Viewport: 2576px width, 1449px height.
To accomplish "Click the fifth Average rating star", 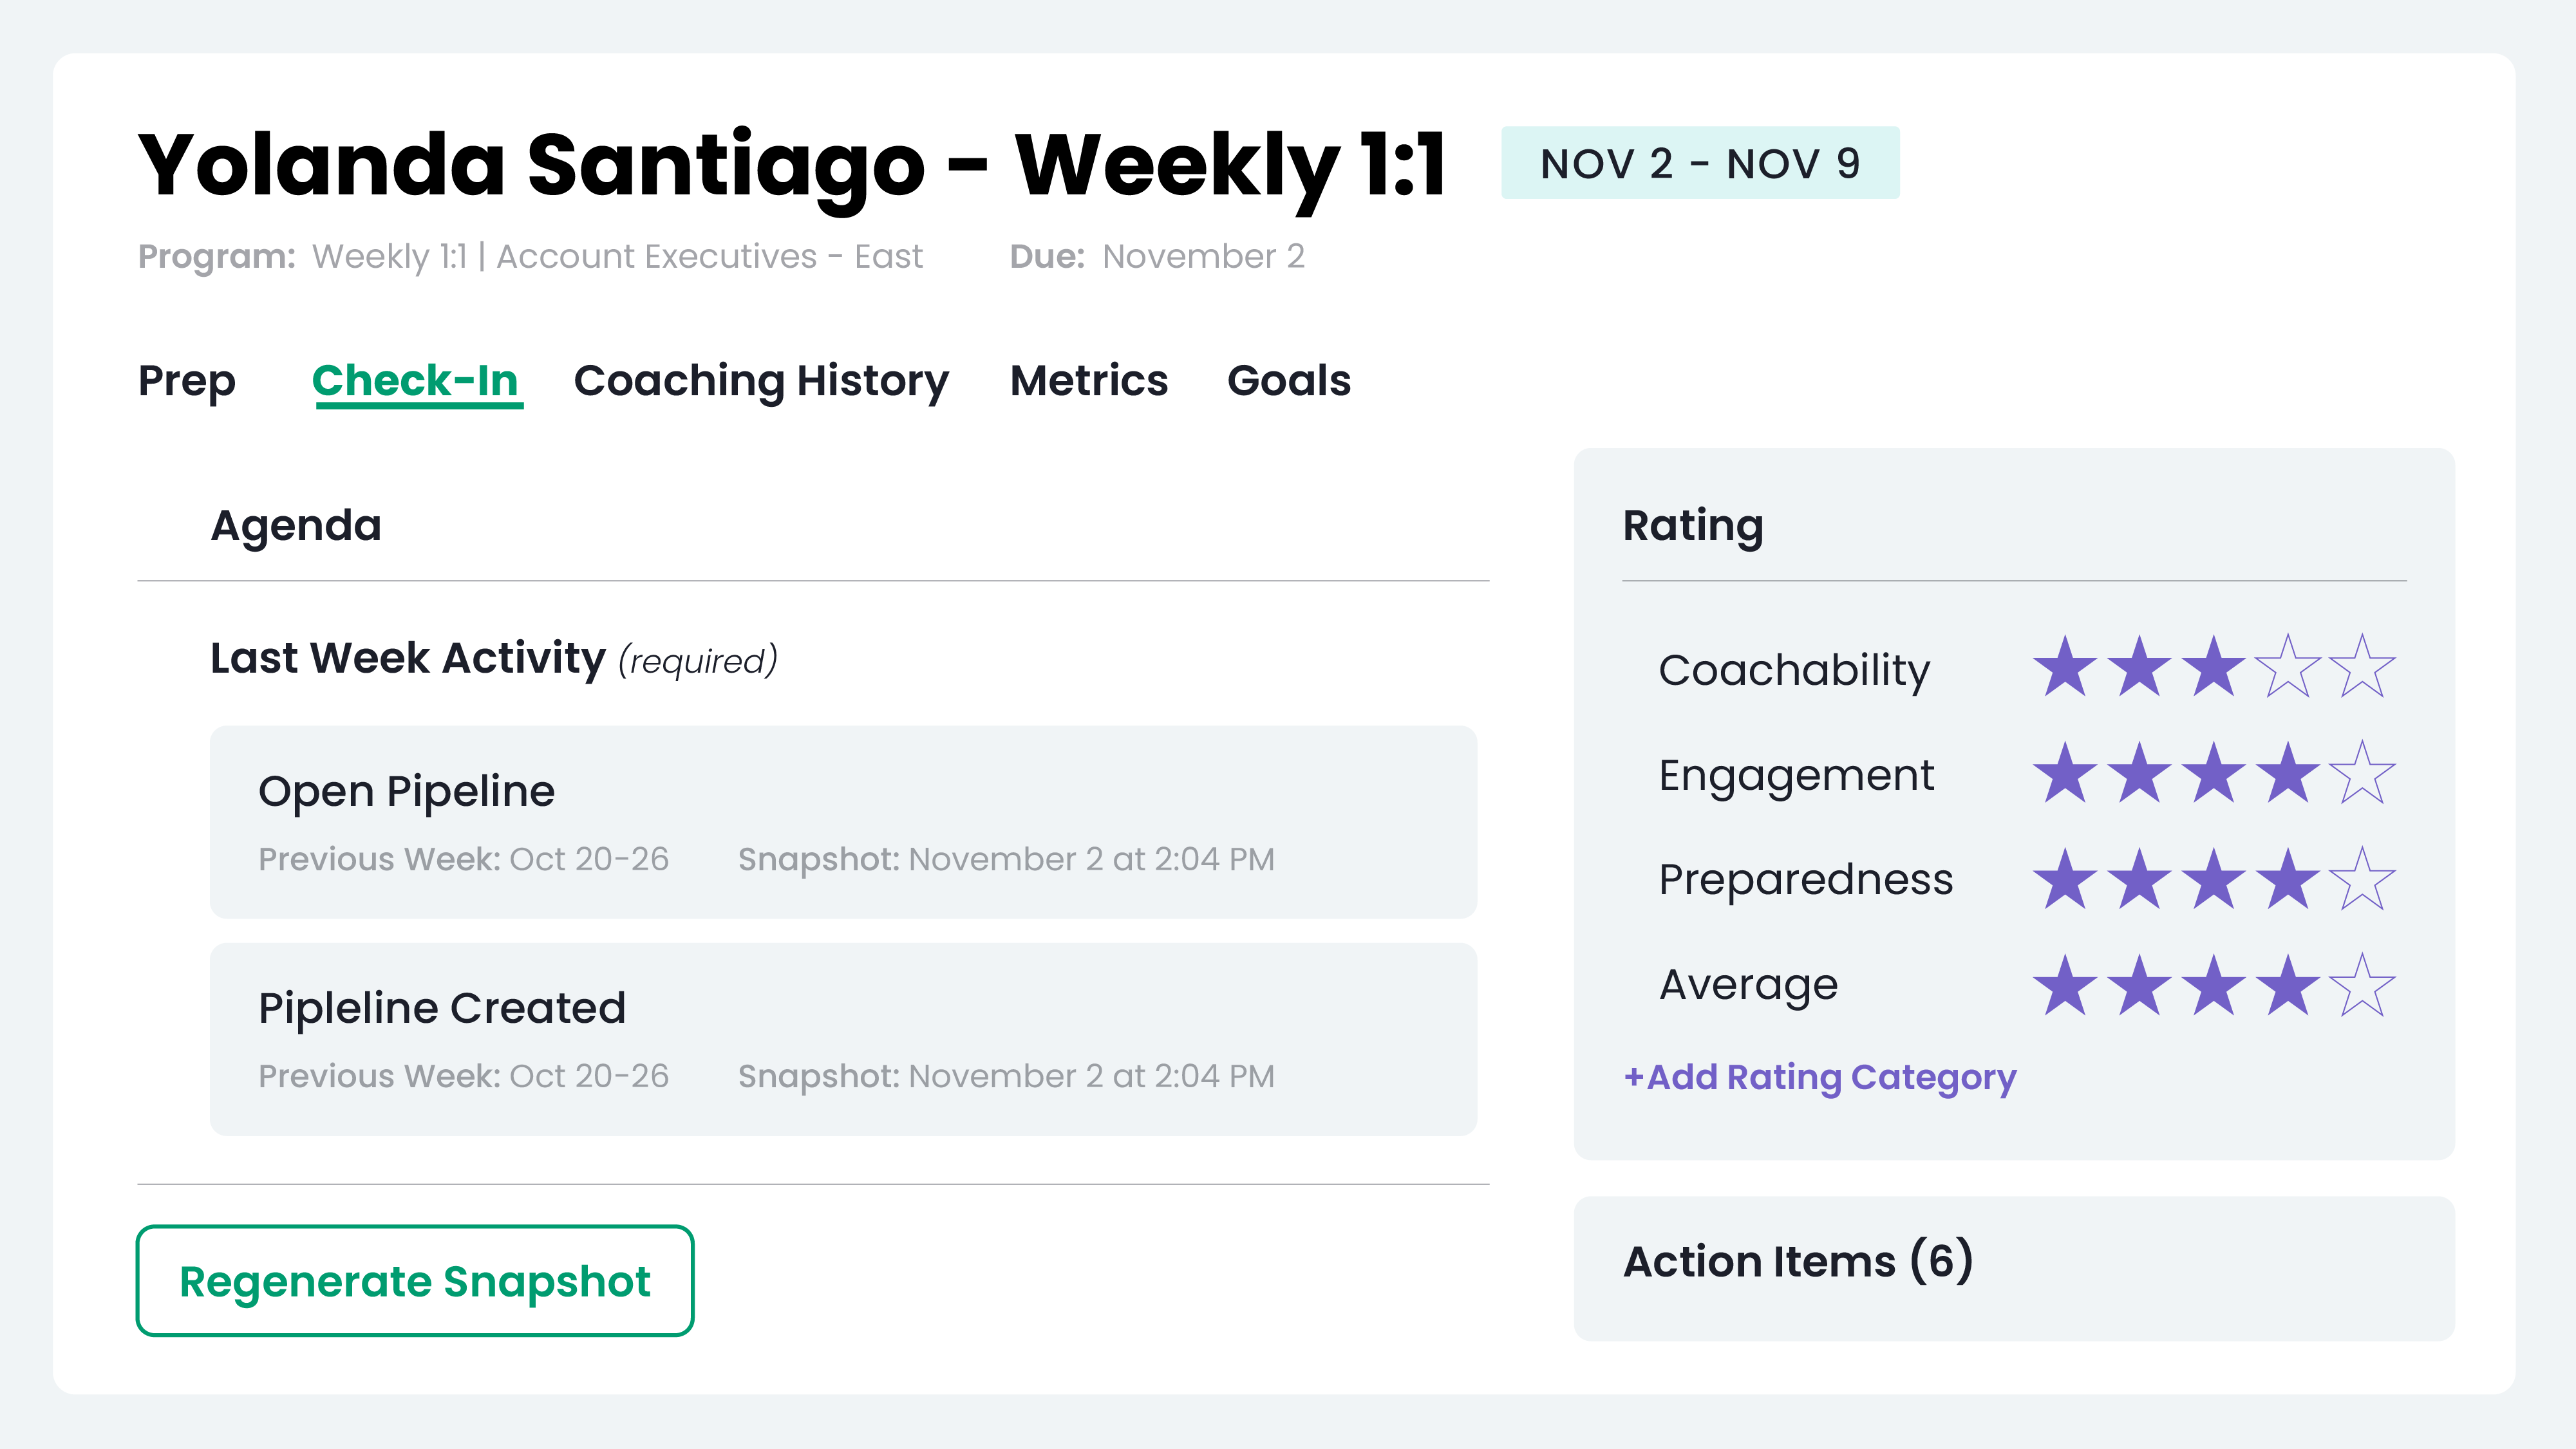I will point(2362,985).
